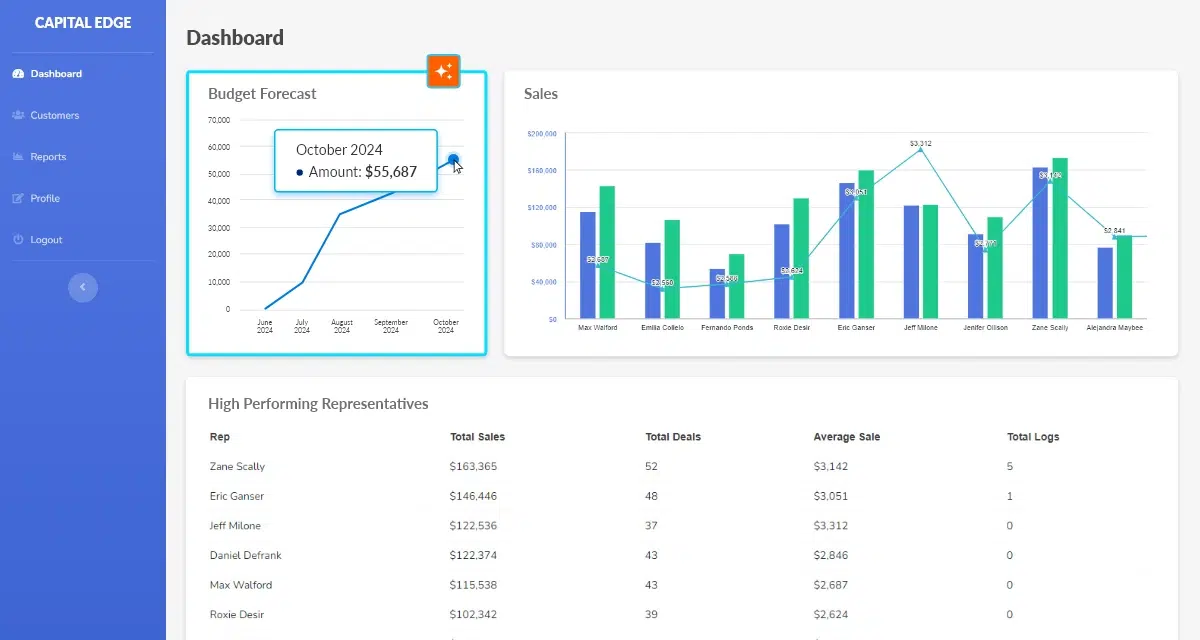Click the CAPITAL EDGE brand title
This screenshot has height=640, width=1200.
[x=83, y=23]
